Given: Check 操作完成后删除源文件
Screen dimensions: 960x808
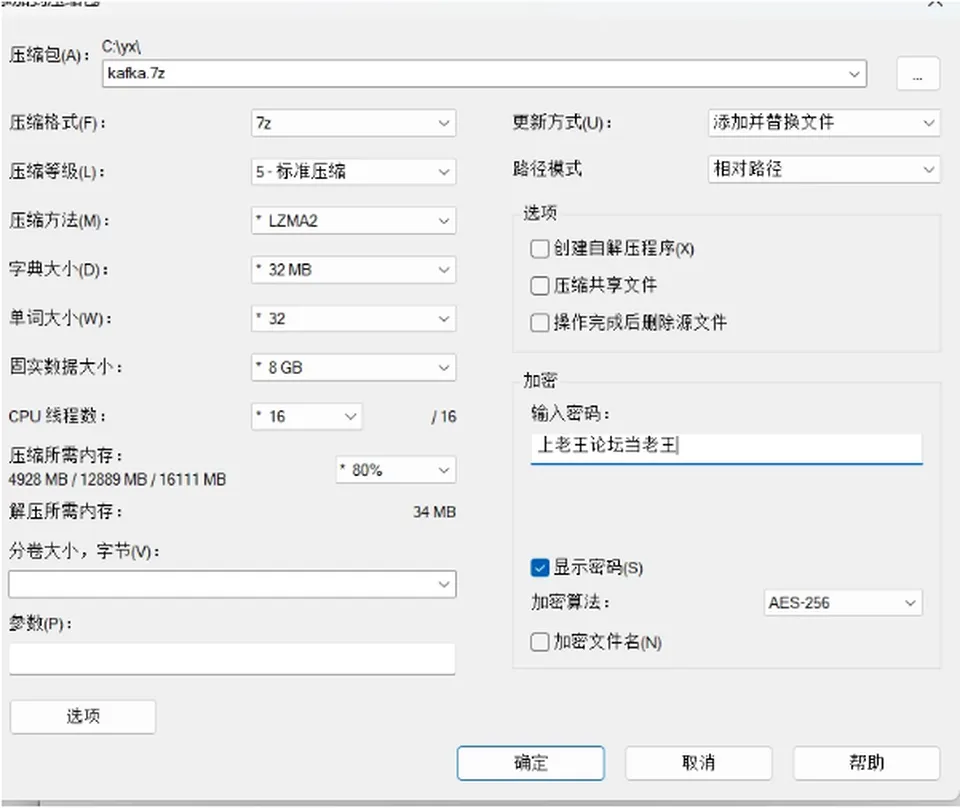Looking at the screenshot, I should click(x=539, y=323).
